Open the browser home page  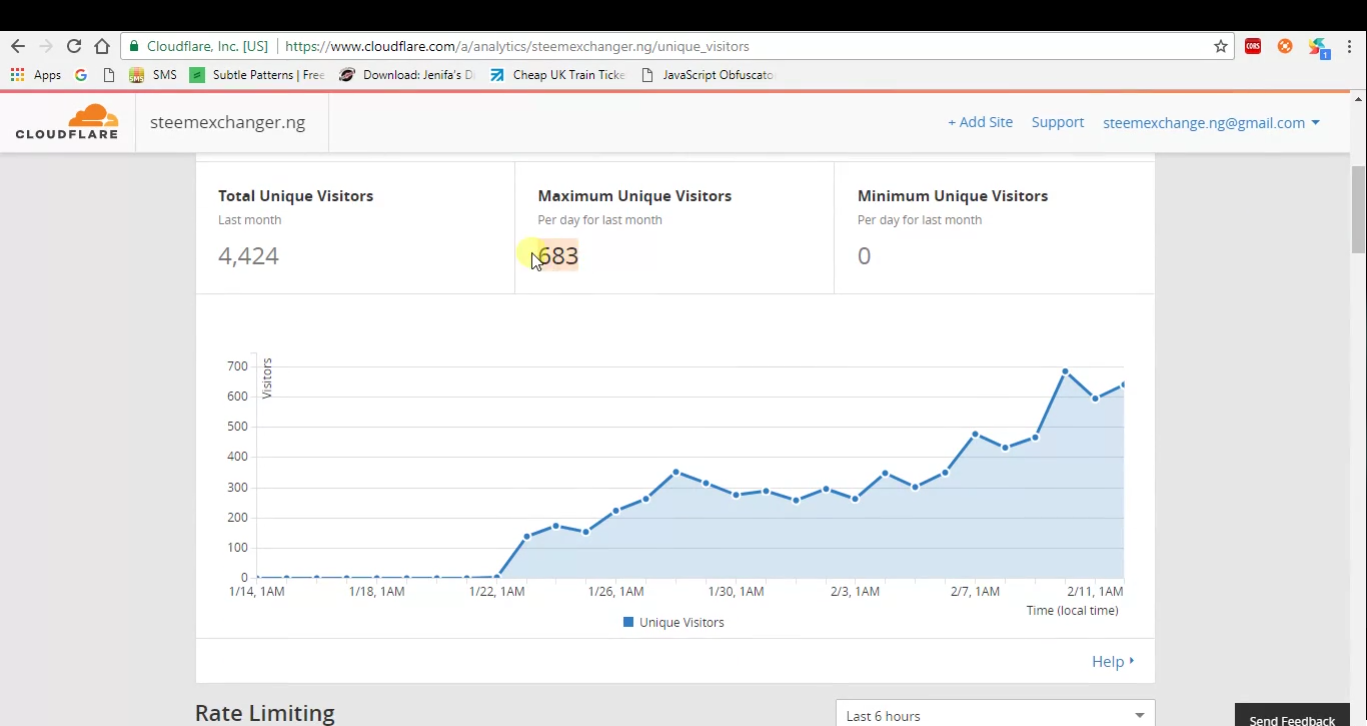coord(102,46)
